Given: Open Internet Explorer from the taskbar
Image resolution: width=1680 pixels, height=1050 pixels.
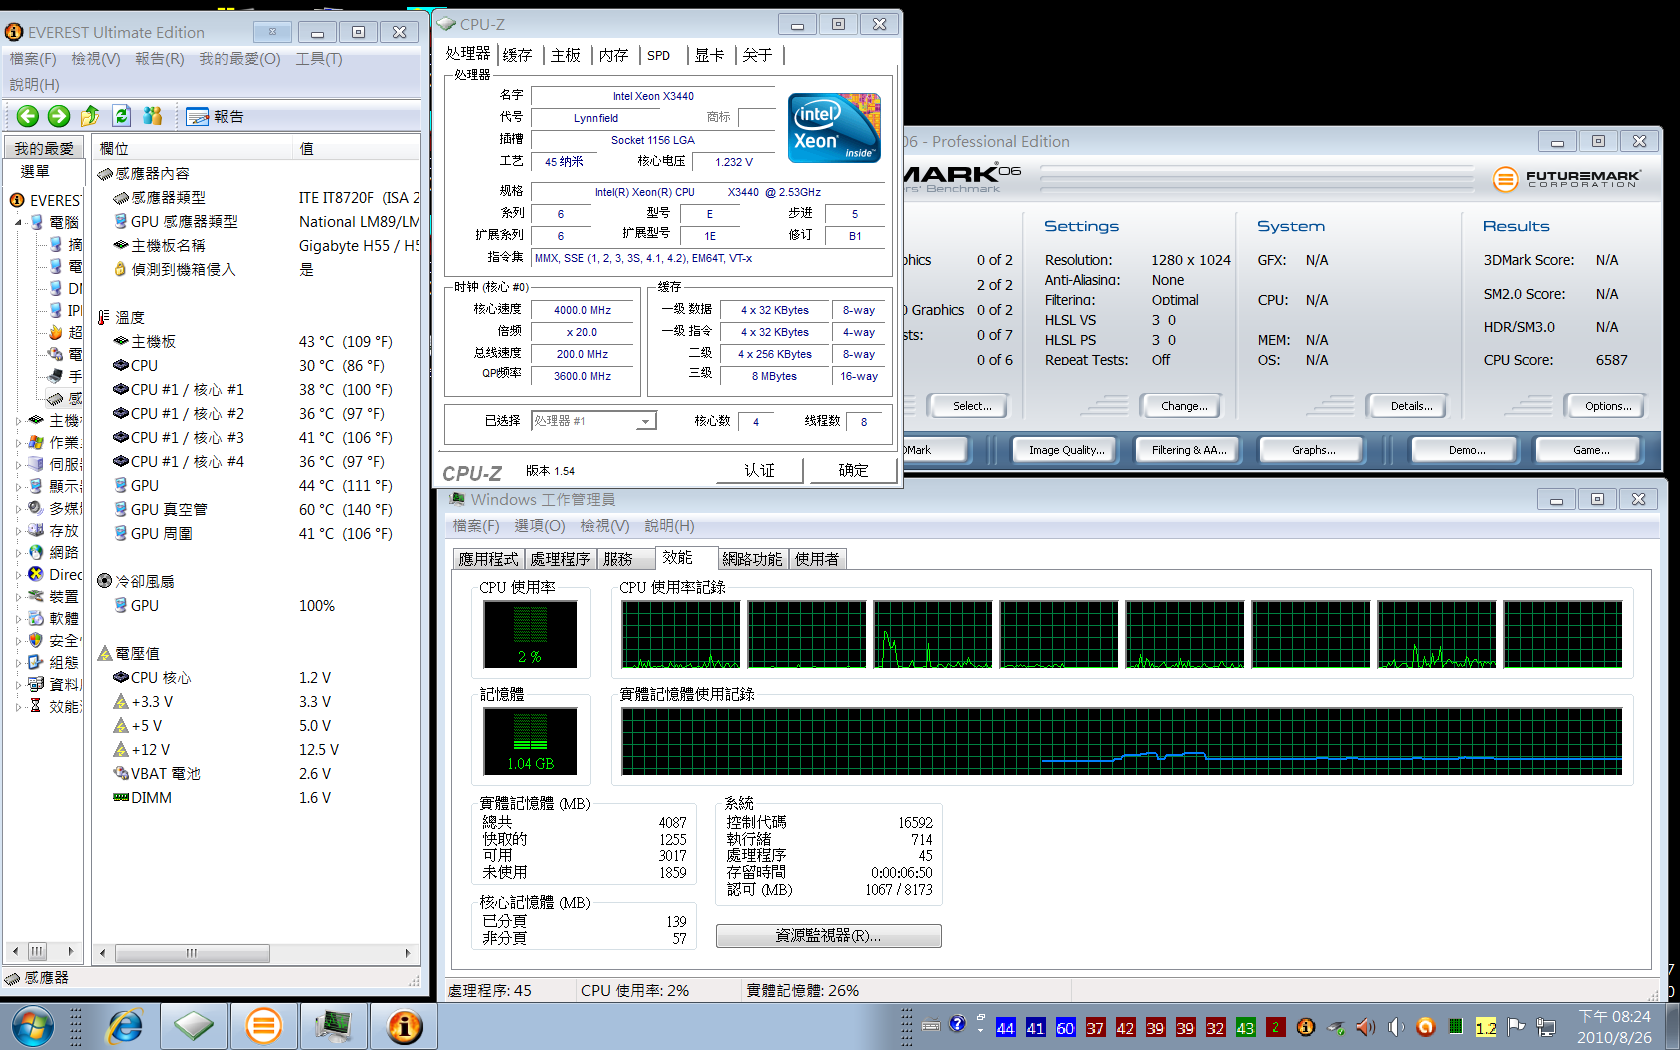Looking at the screenshot, I should [x=124, y=1026].
